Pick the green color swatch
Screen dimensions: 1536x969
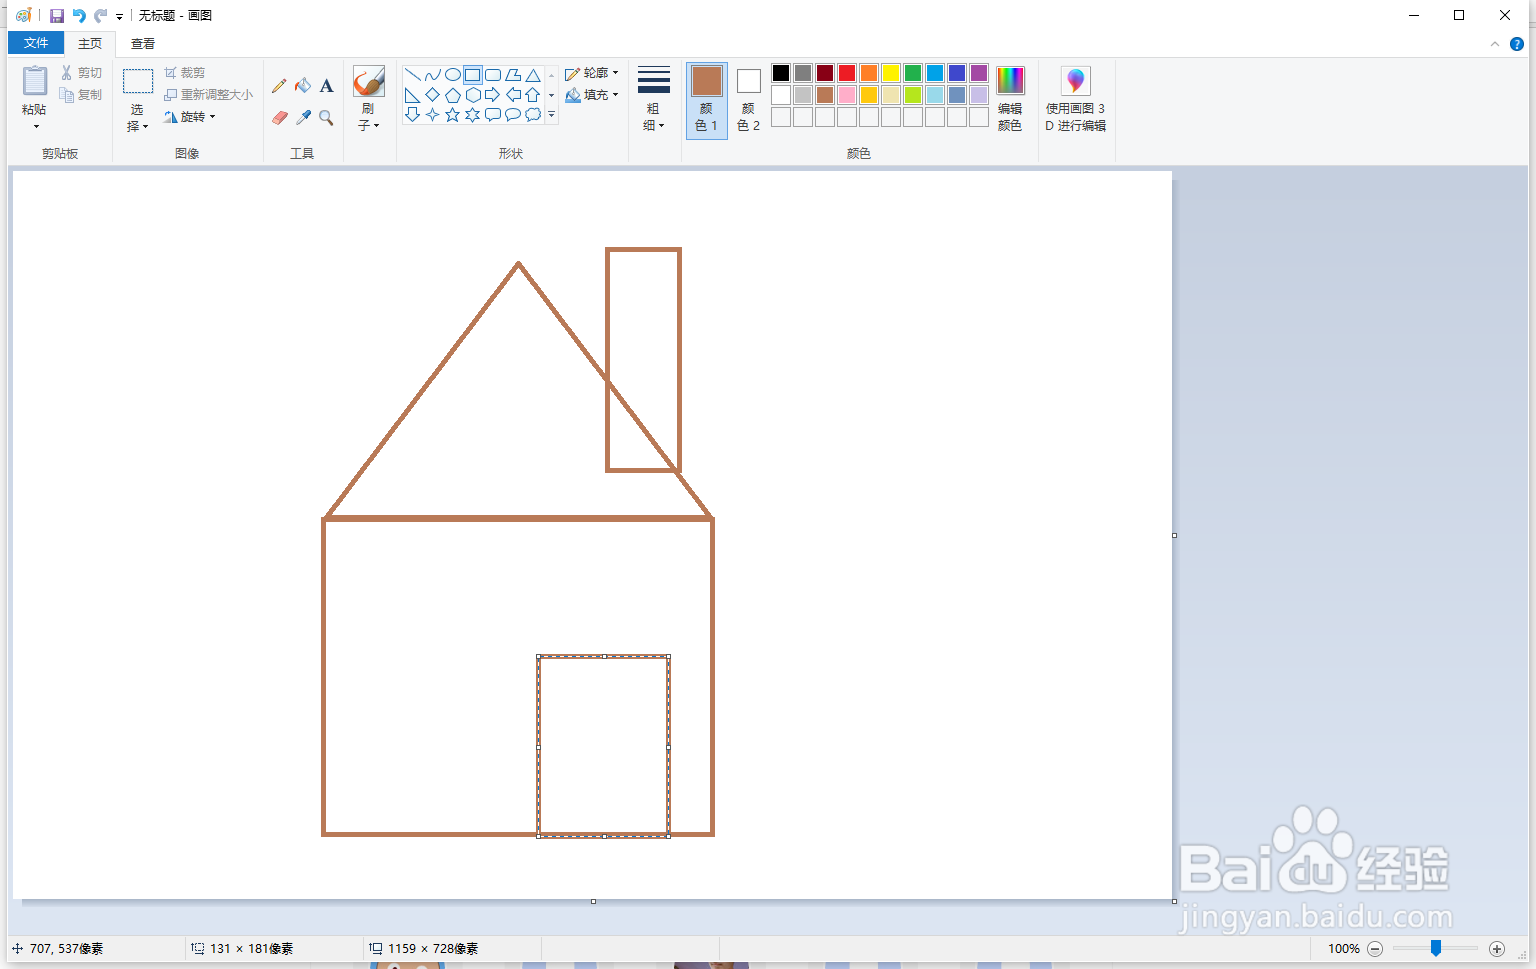tap(913, 73)
